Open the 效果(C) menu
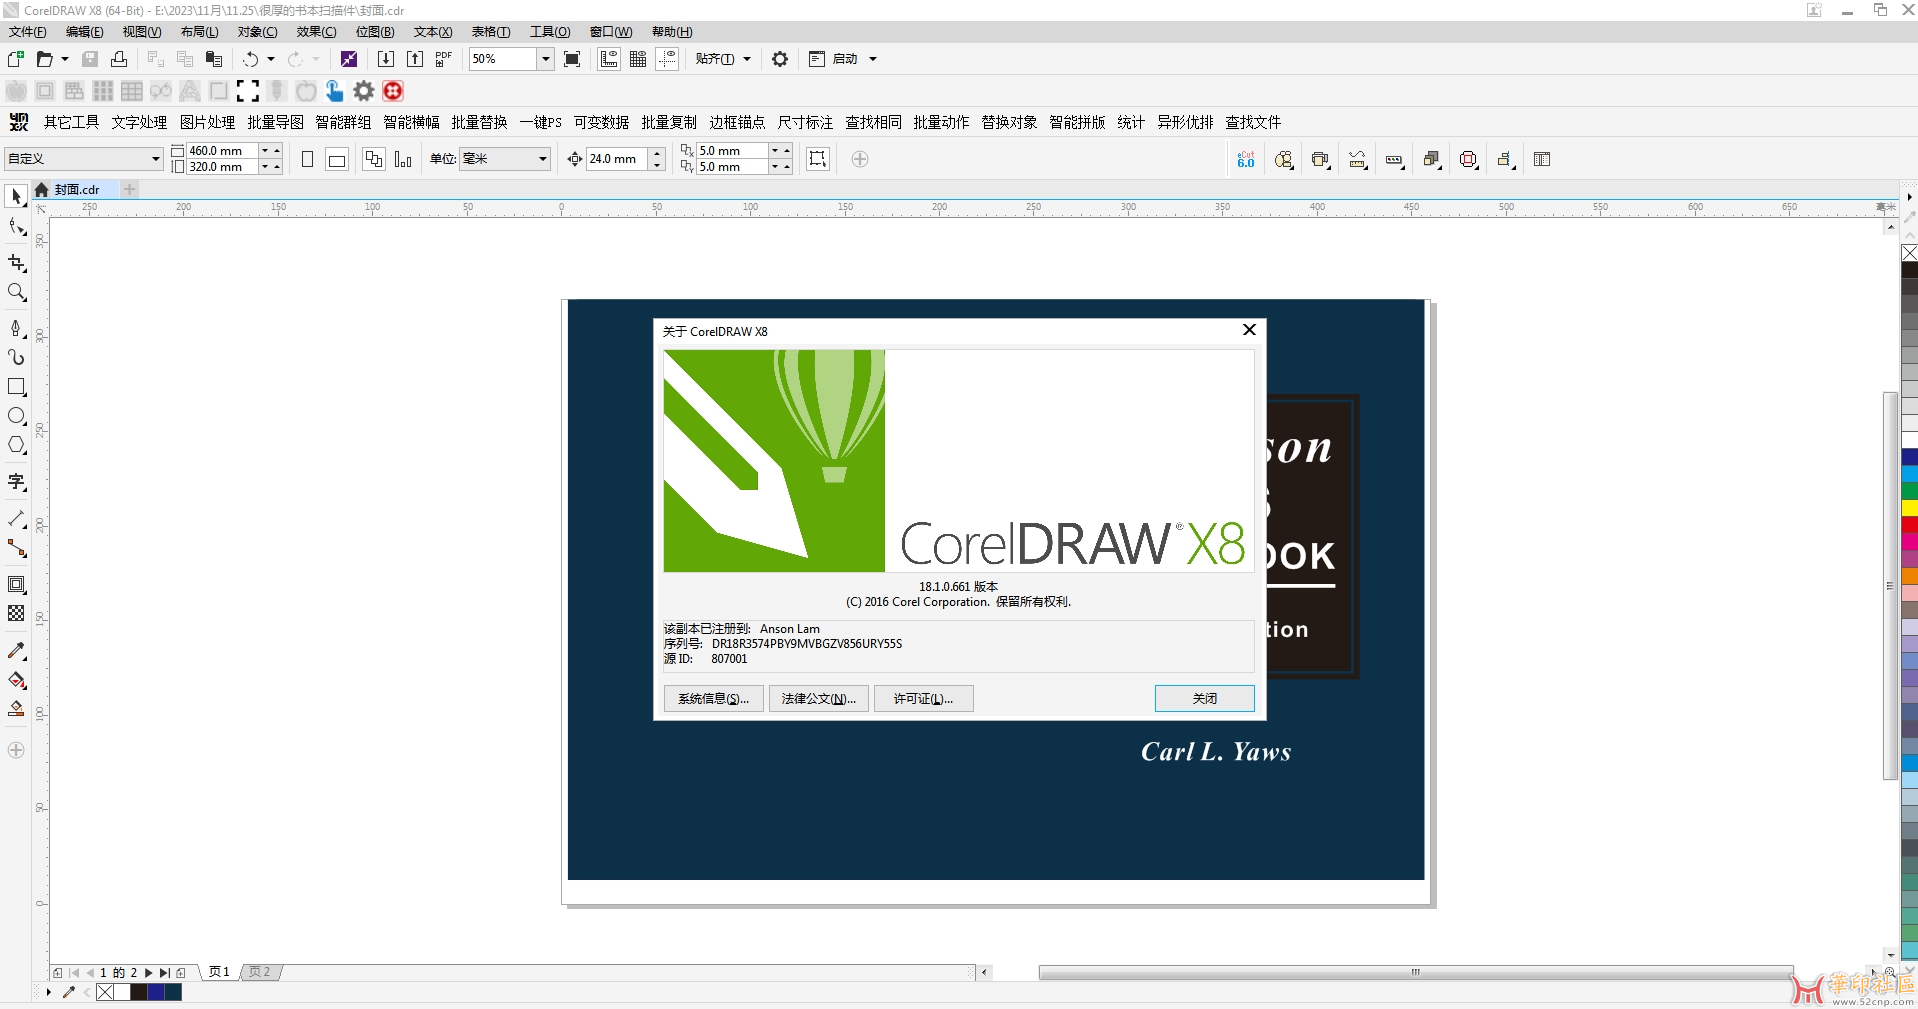This screenshot has width=1918, height=1009. [316, 32]
